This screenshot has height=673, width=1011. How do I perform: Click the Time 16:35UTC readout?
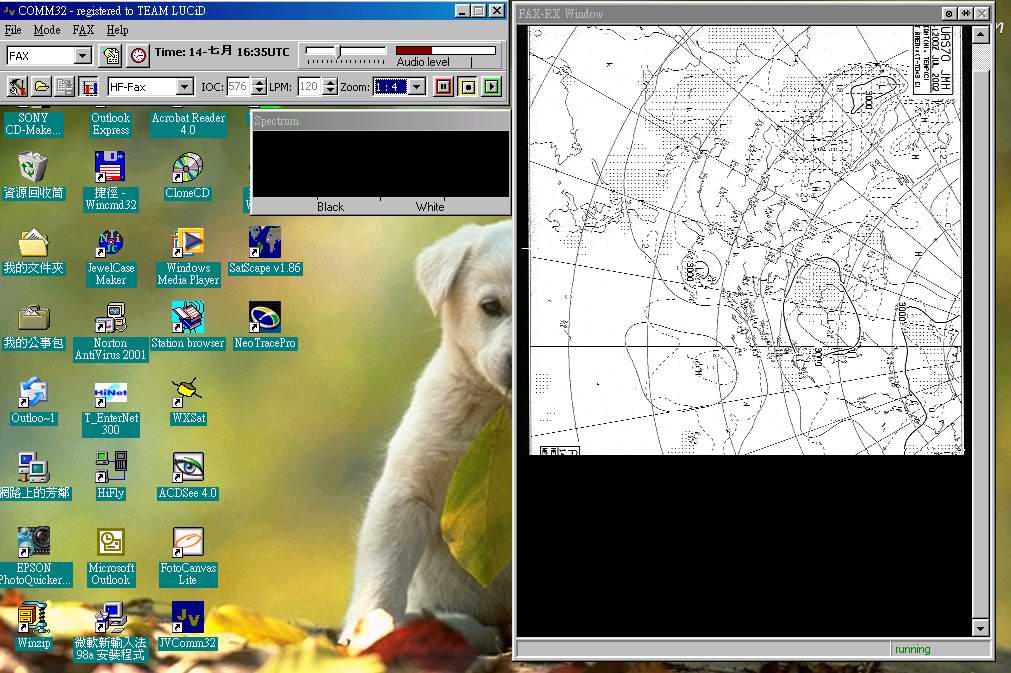click(x=222, y=52)
